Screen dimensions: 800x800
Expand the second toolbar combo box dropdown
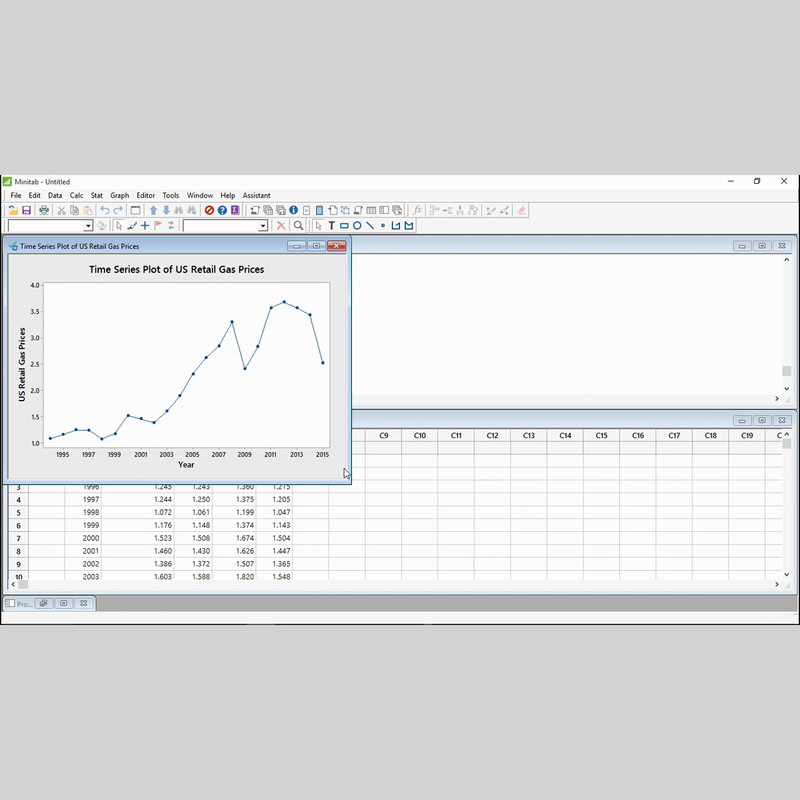click(x=263, y=226)
